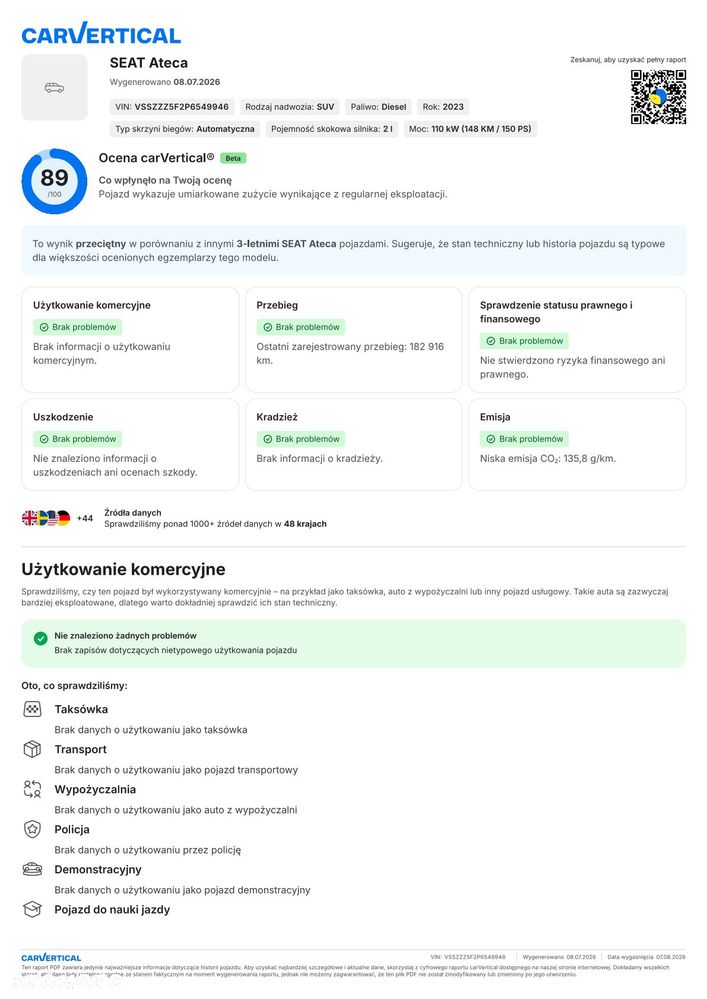Click the country flags source icons
Viewport: 707px width, 999px height.
point(46,518)
